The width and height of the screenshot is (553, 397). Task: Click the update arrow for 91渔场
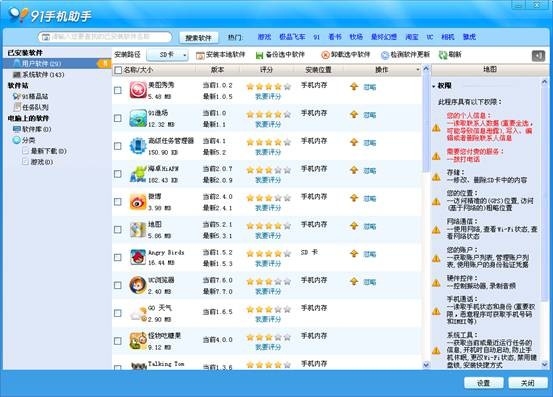[x=354, y=114]
